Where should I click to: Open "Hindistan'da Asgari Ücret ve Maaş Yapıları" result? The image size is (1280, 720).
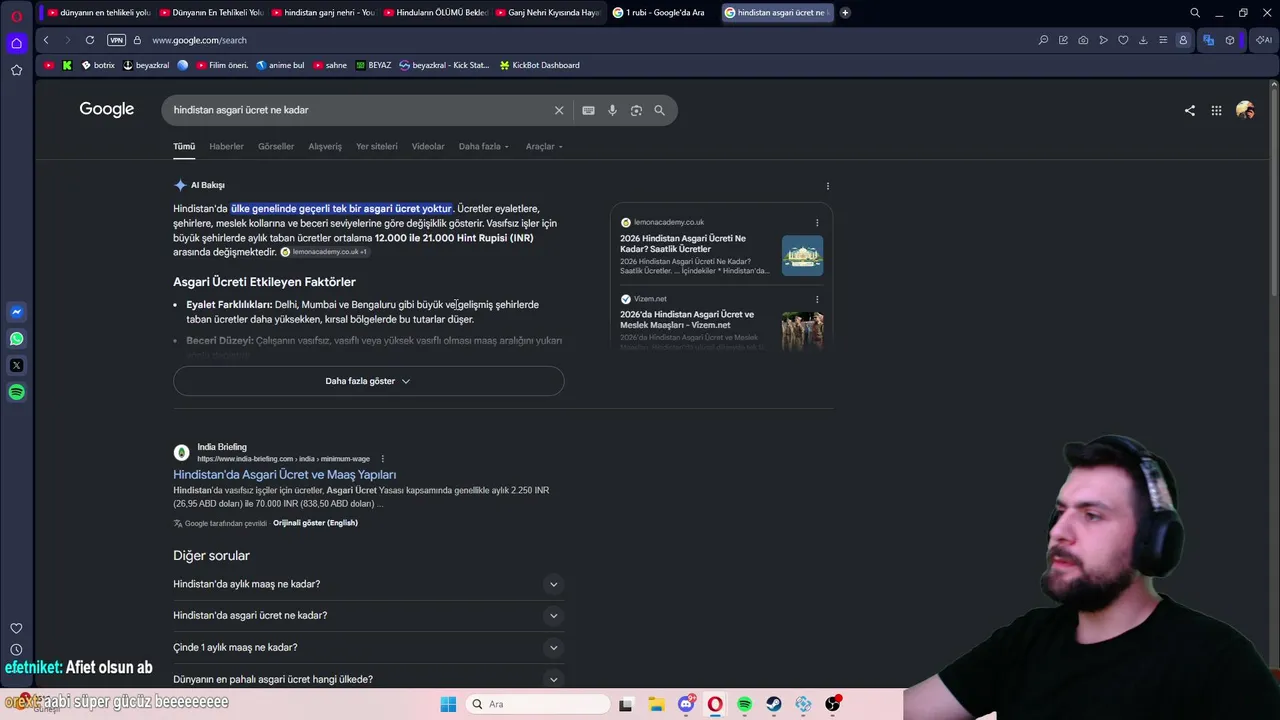tap(285, 475)
